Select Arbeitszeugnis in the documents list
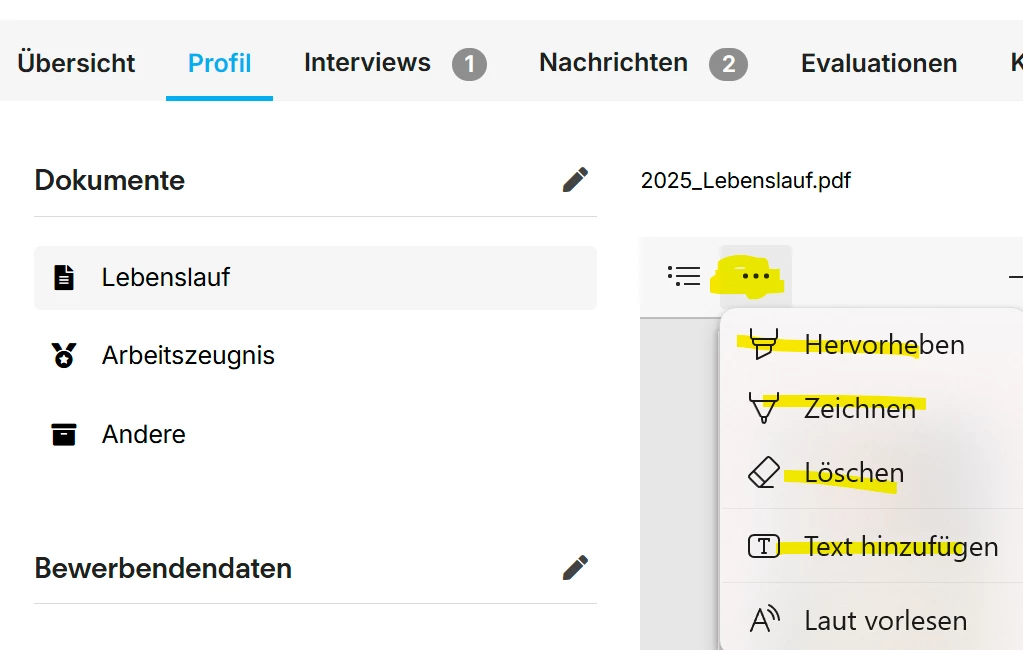This screenshot has height=650, width=1023. (x=188, y=355)
